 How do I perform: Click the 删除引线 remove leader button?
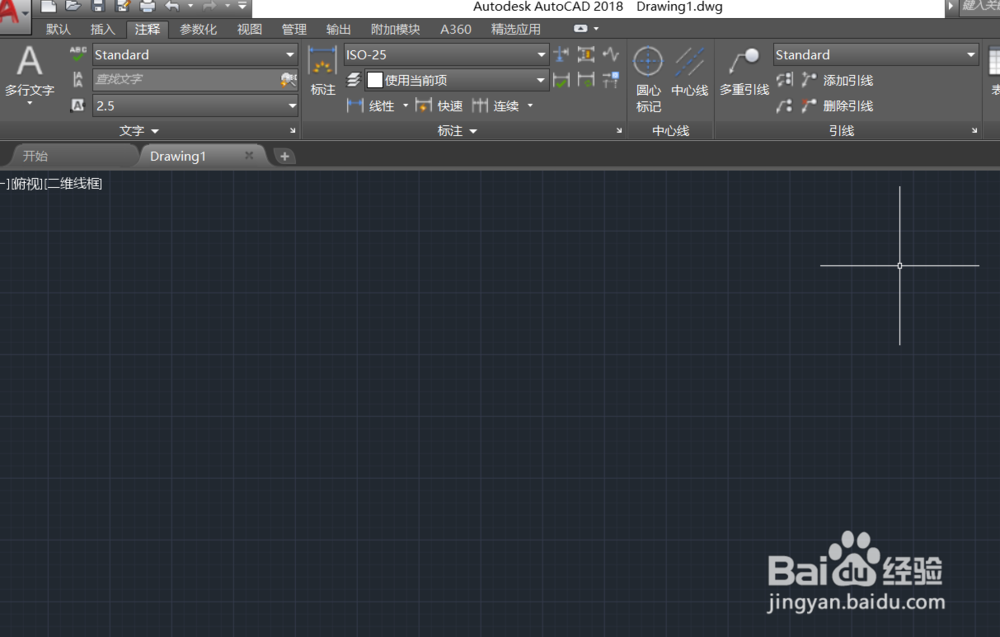point(837,106)
